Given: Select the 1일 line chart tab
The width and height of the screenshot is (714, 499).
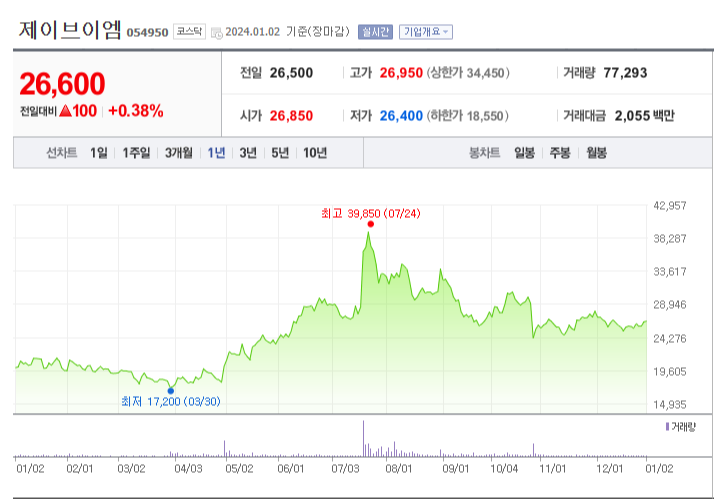Looking at the screenshot, I should click(x=98, y=153).
